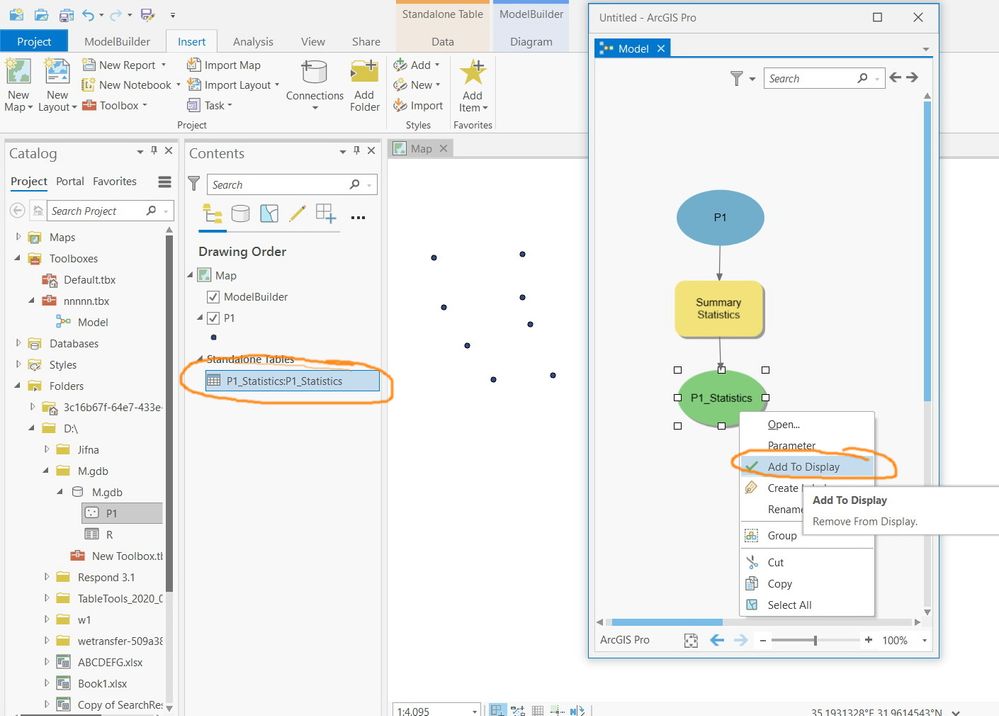Viewport: 999px width, 716px height.
Task: Expand the Jifna folder
Action: [47, 449]
